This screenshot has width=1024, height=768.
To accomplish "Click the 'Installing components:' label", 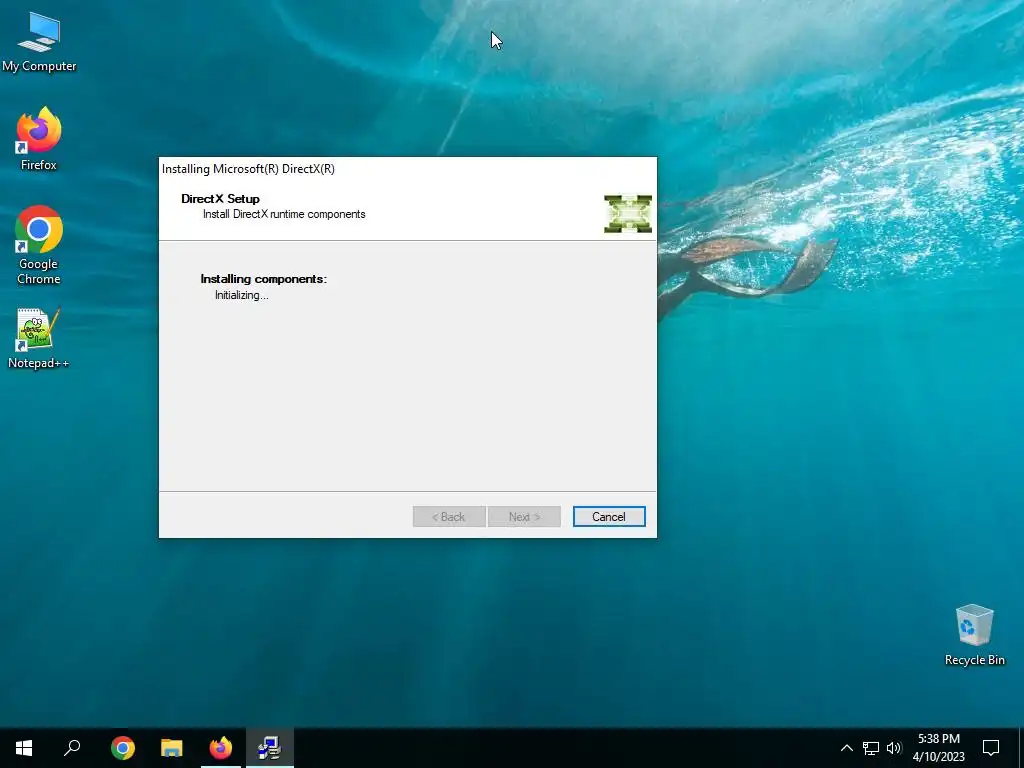I will [x=263, y=279].
